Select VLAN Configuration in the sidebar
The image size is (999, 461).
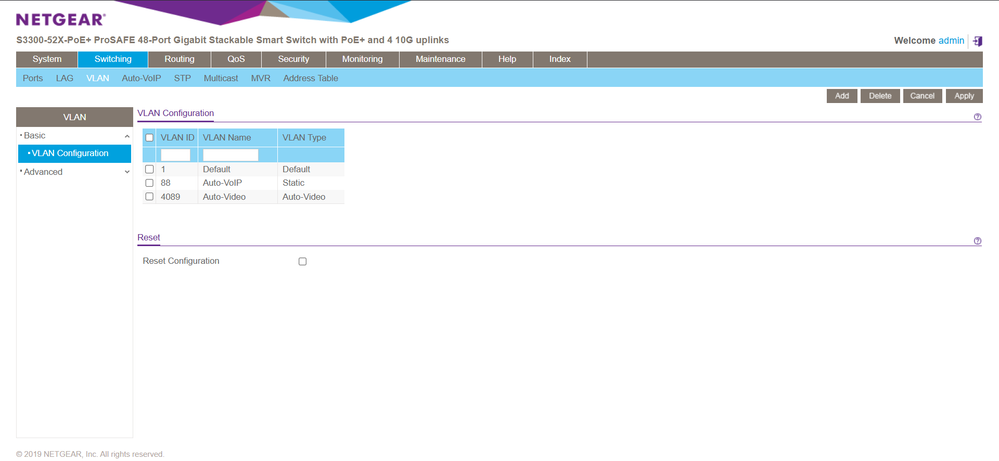pyautogui.click(x=75, y=153)
